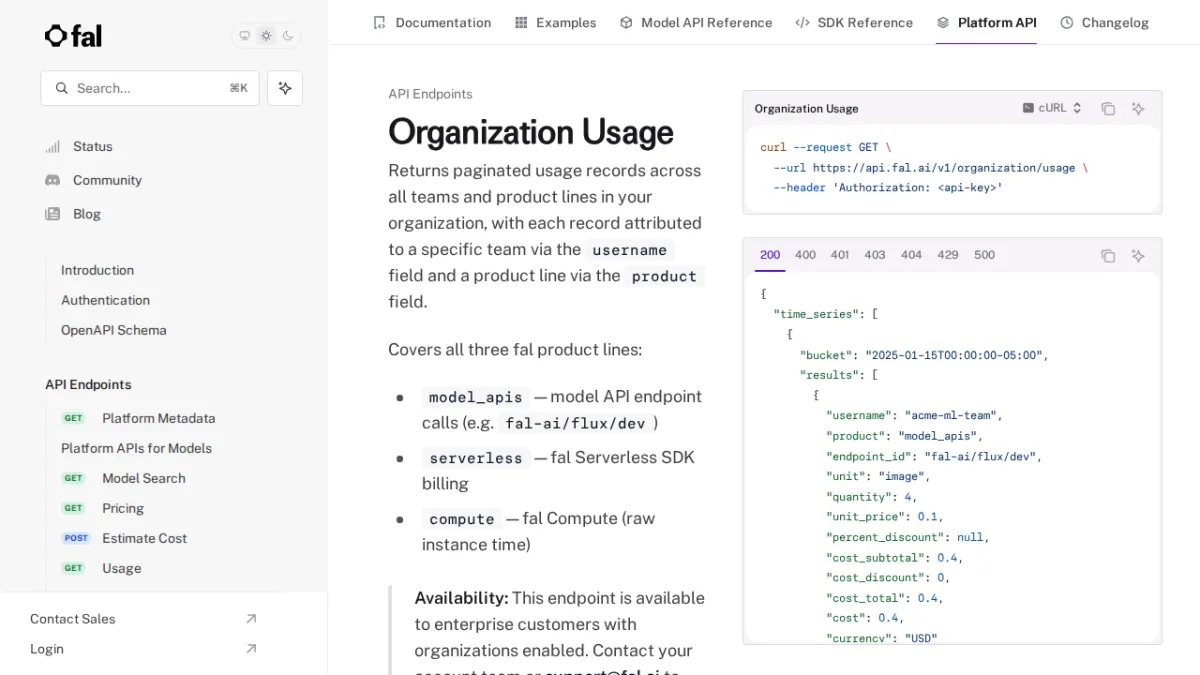Ask AI about the request code

tap(1138, 109)
